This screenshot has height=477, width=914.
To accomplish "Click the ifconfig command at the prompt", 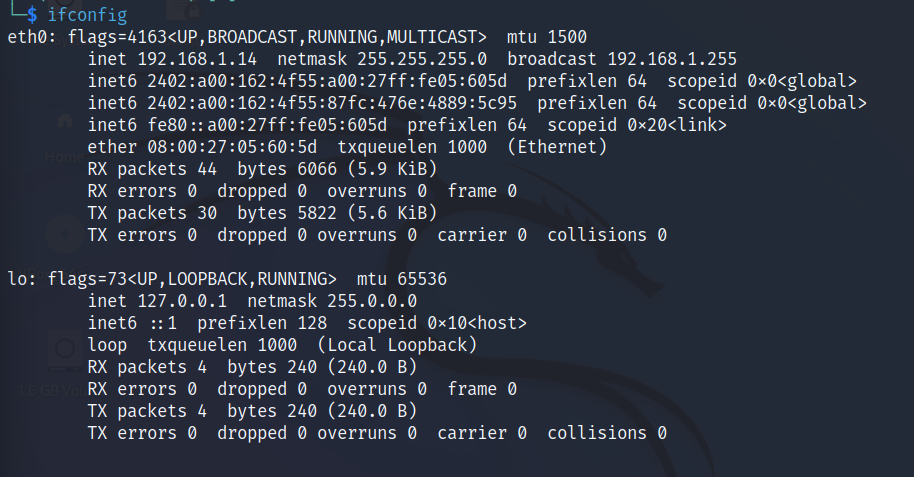I will tap(87, 15).
